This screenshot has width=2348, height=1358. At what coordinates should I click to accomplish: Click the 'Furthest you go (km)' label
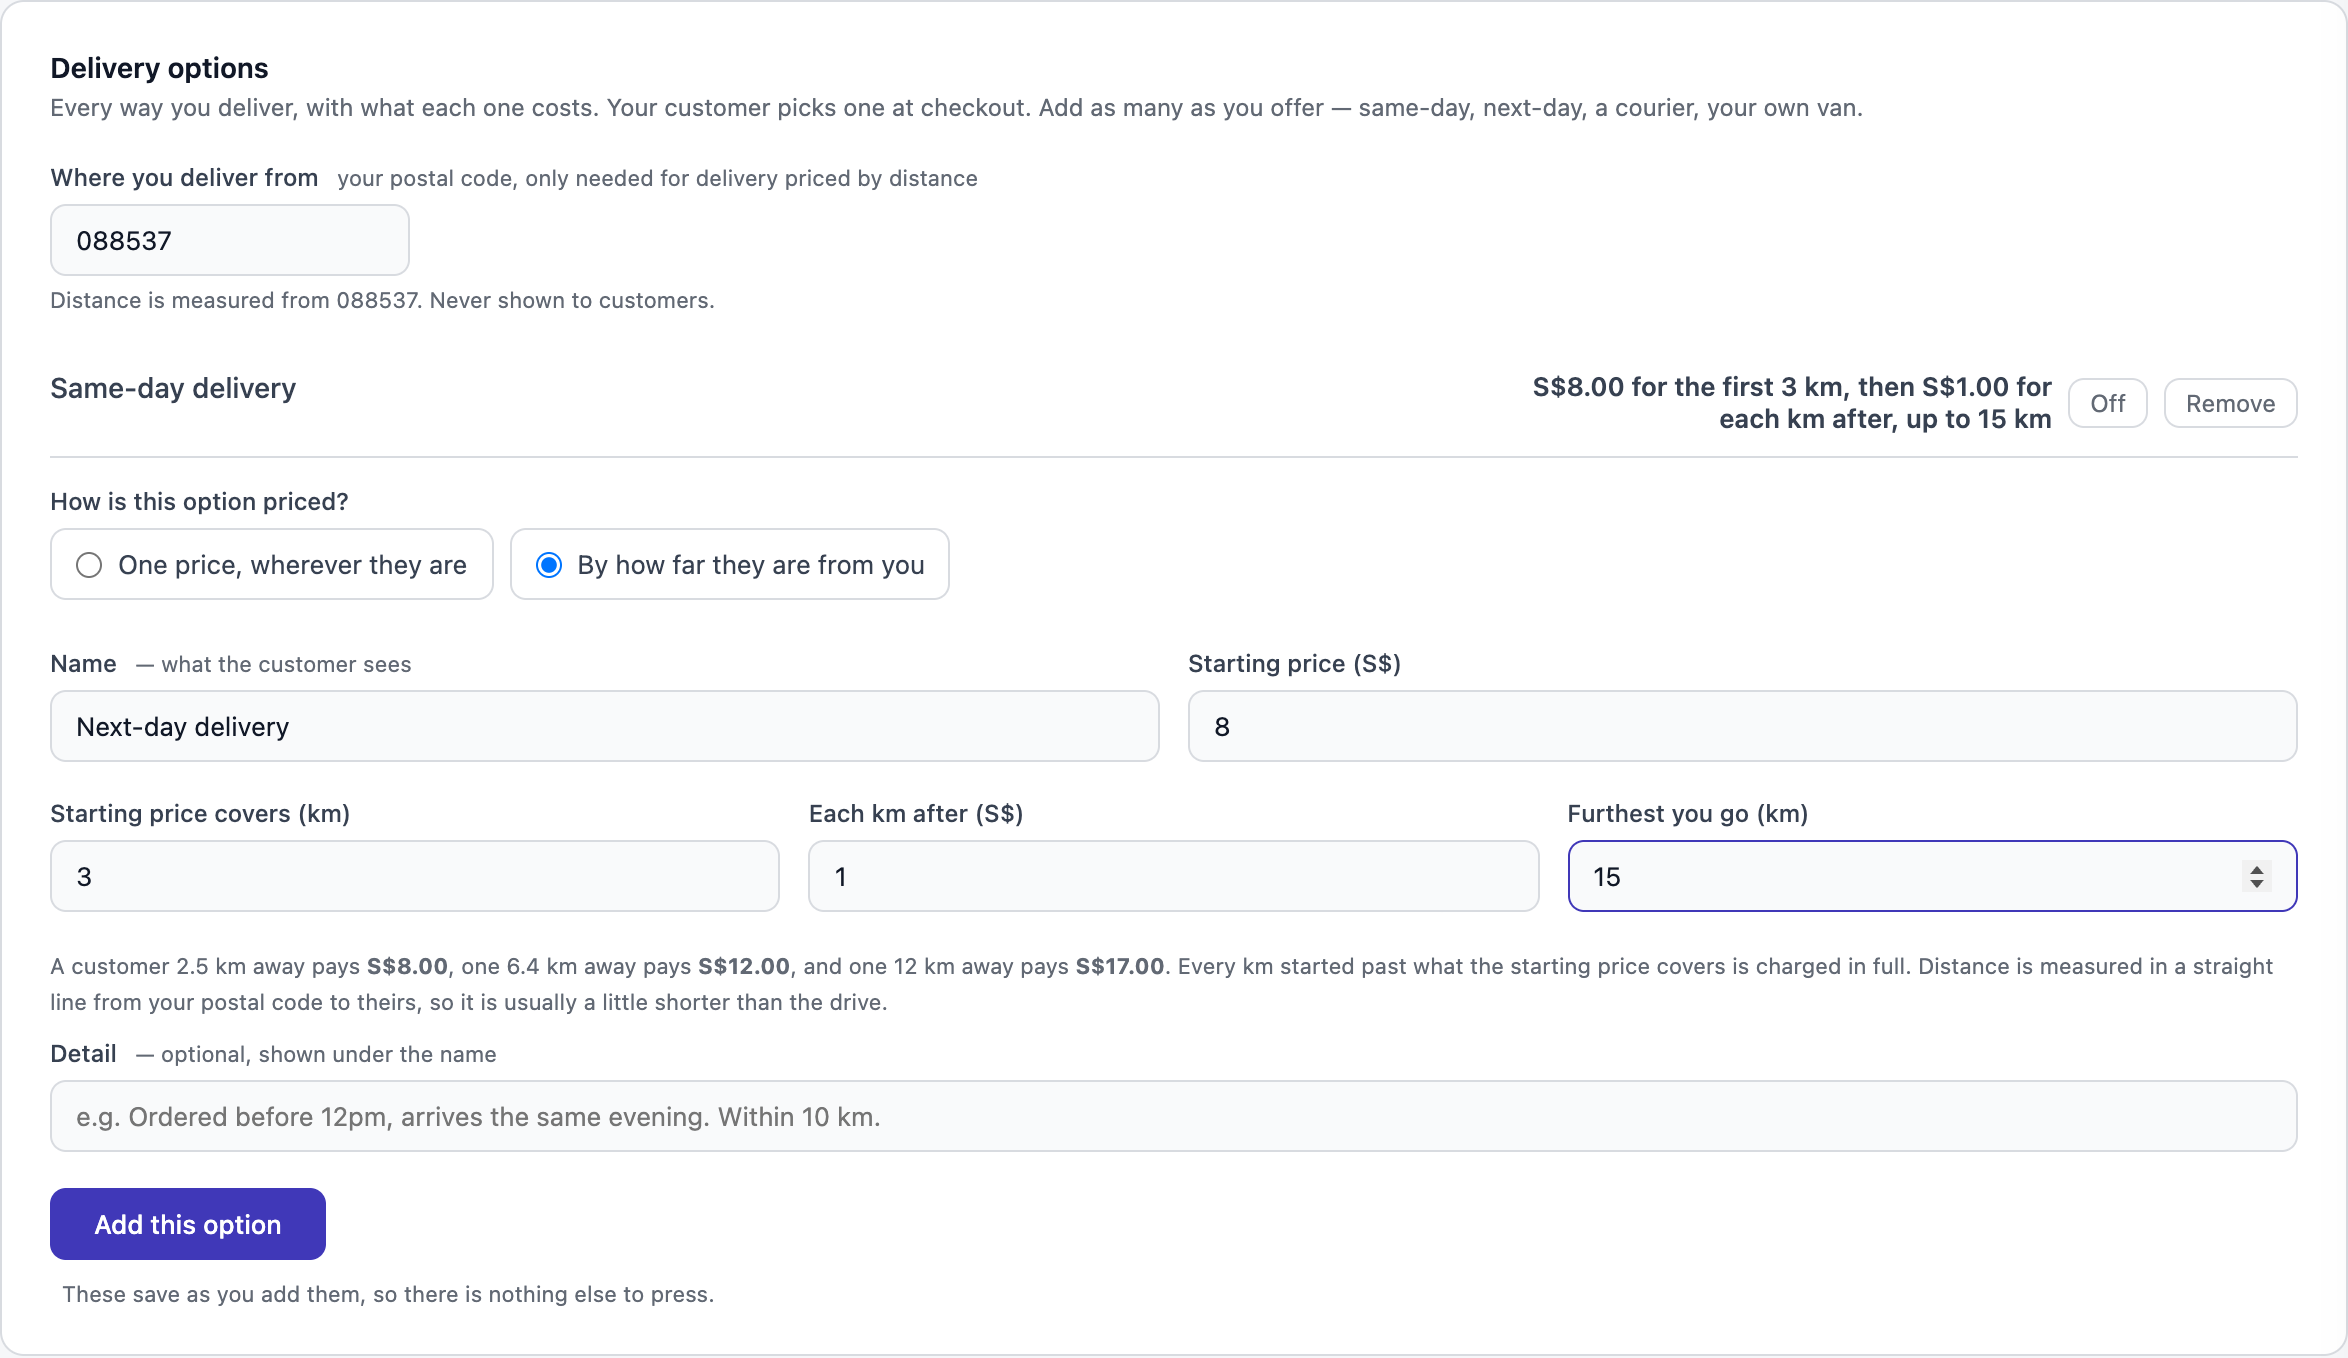(x=1688, y=814)
